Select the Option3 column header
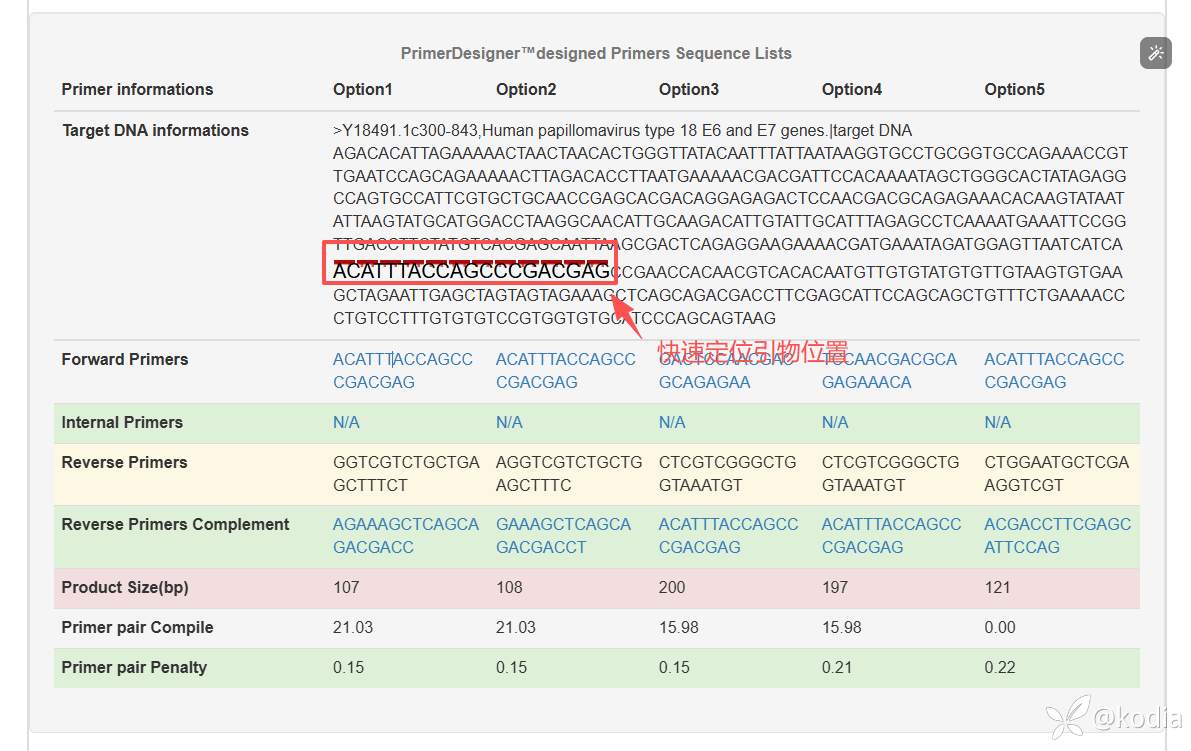Screen dimensions: 1191x751 pos(689,89)
